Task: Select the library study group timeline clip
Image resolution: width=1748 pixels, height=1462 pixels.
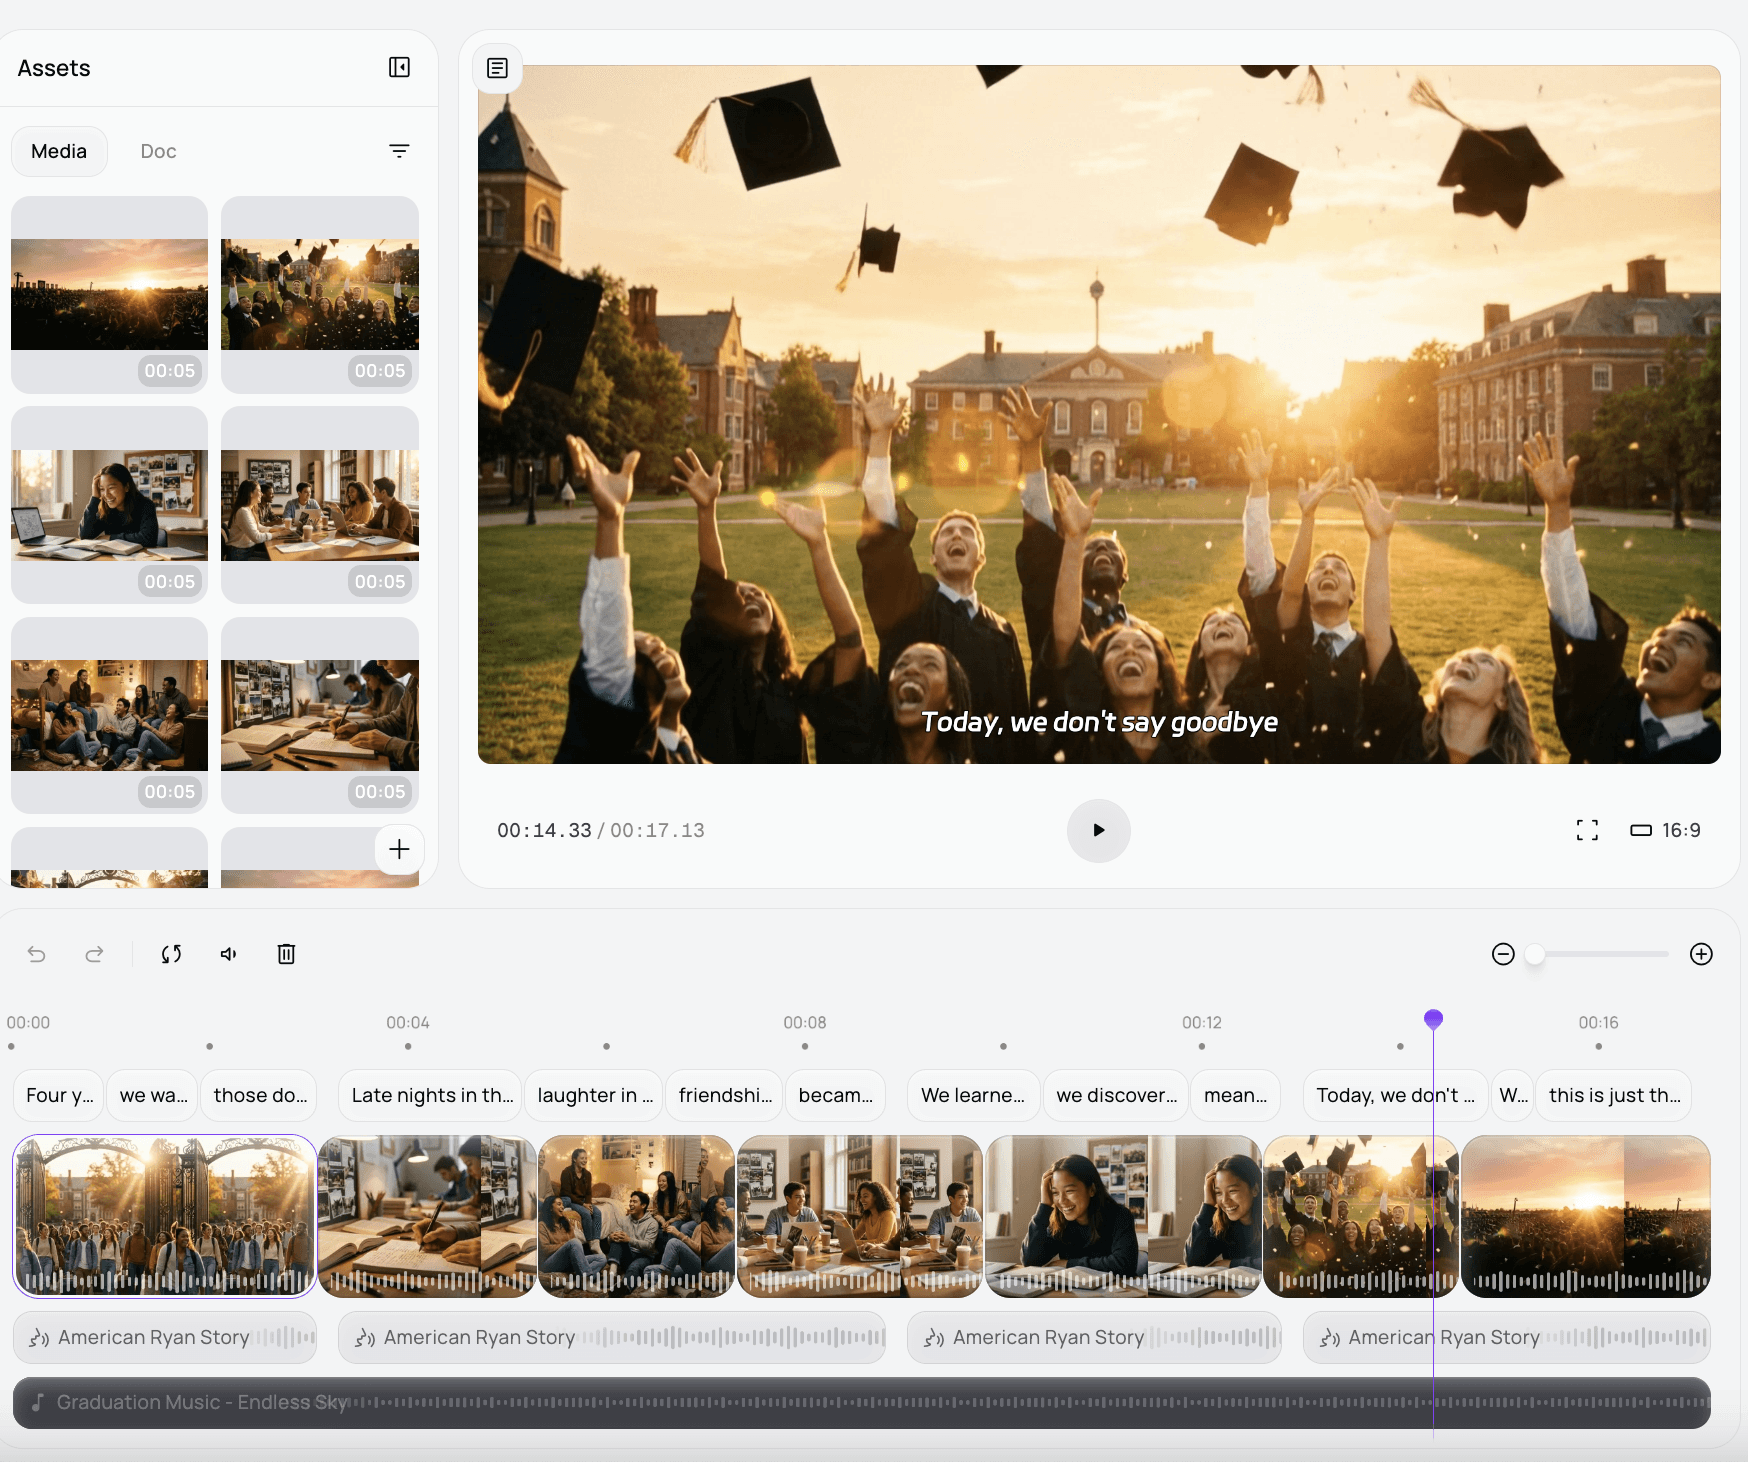Action: (x=860, y=1216)
